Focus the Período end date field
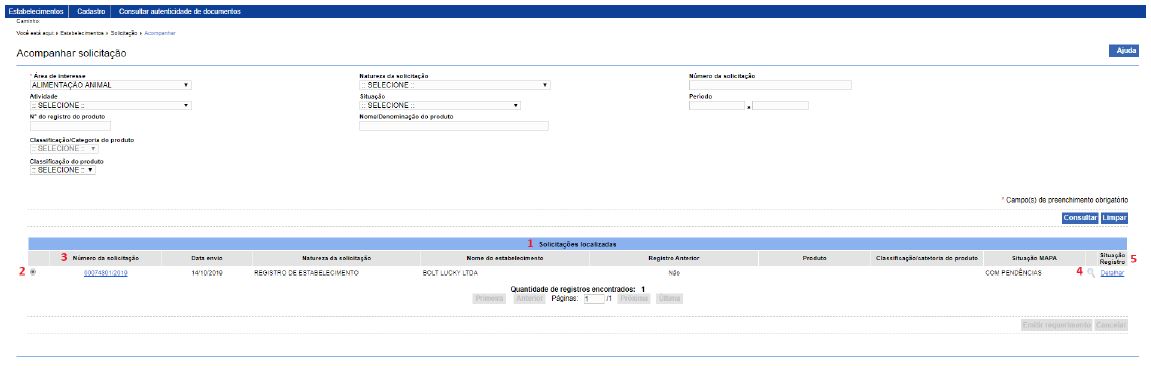This screenshot has height=383, width=1151. [x=780, y=106]
